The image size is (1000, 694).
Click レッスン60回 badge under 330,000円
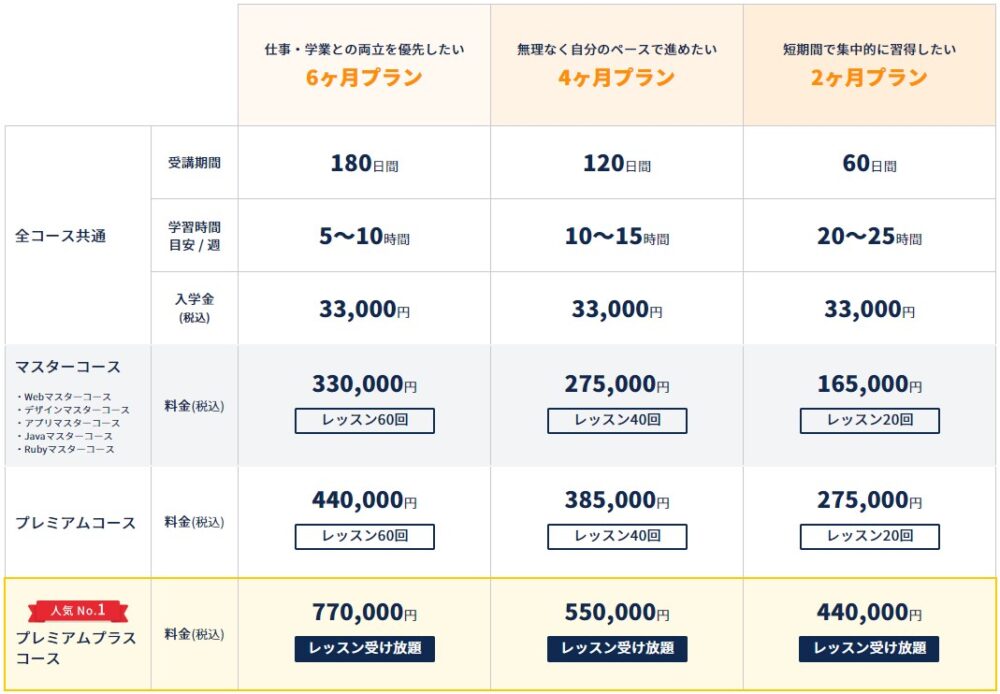pyautogui.click(x=364, y=421)
